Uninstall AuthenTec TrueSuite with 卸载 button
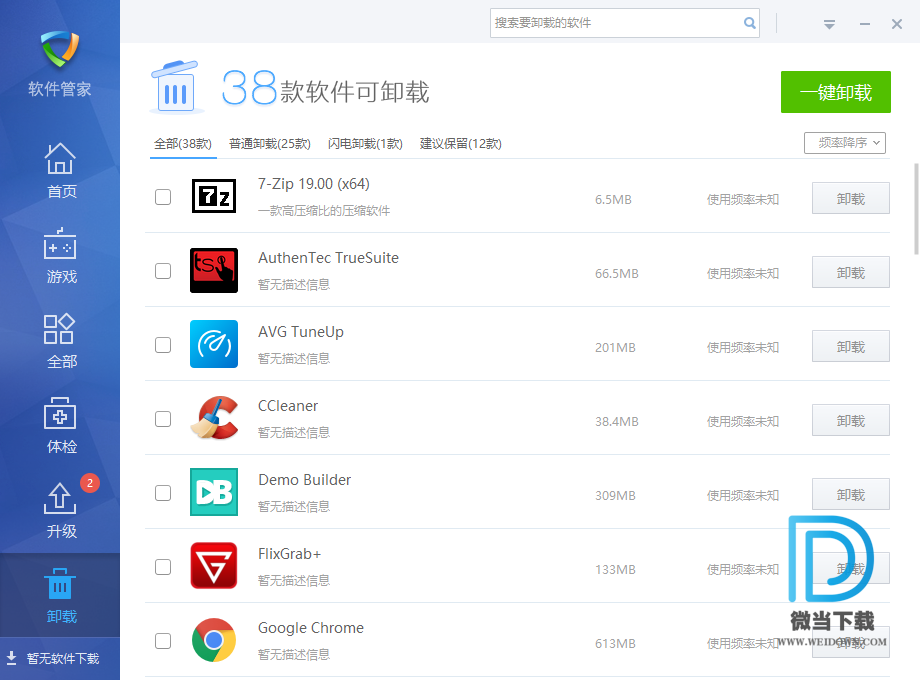This screenshot has width=920, height=680. (851, 272)
